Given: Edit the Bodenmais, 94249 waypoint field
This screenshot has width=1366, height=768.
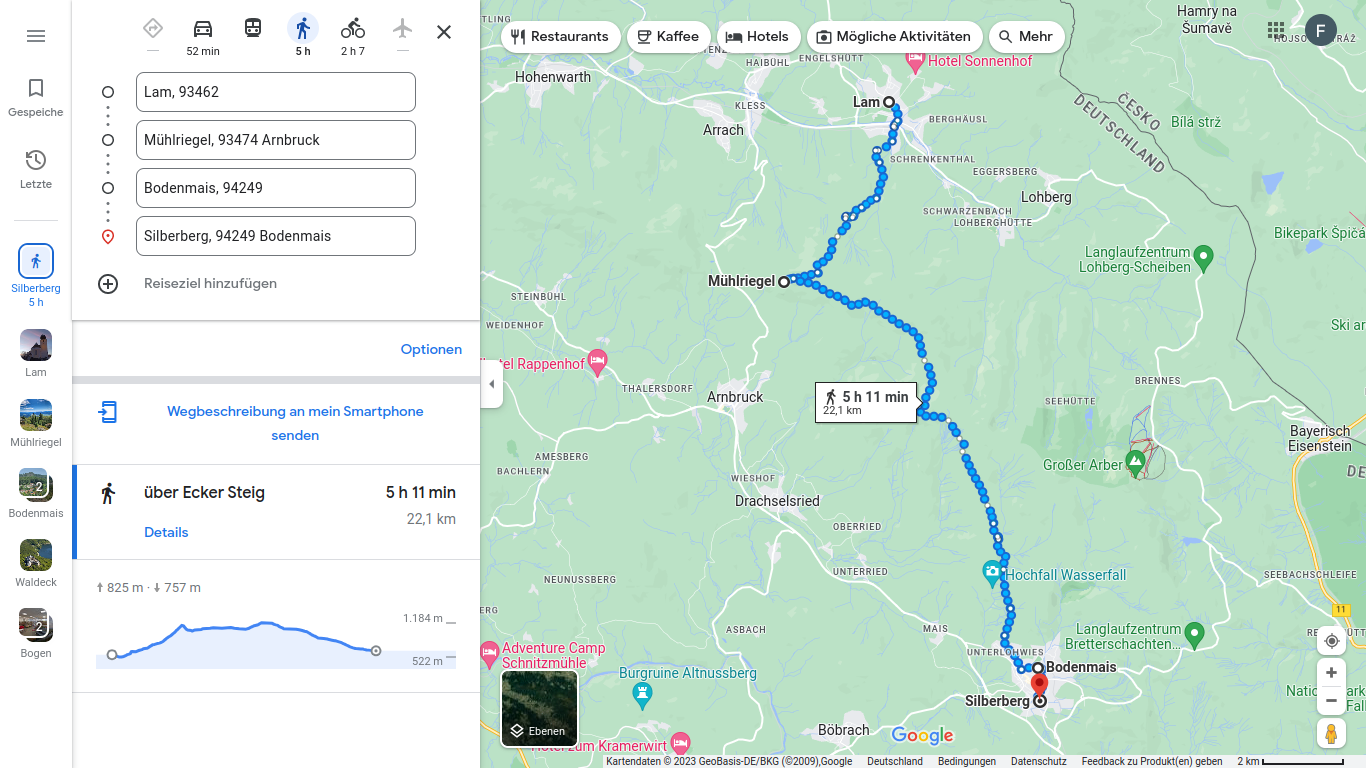Looking at the screenshot, I should (276, 188).
